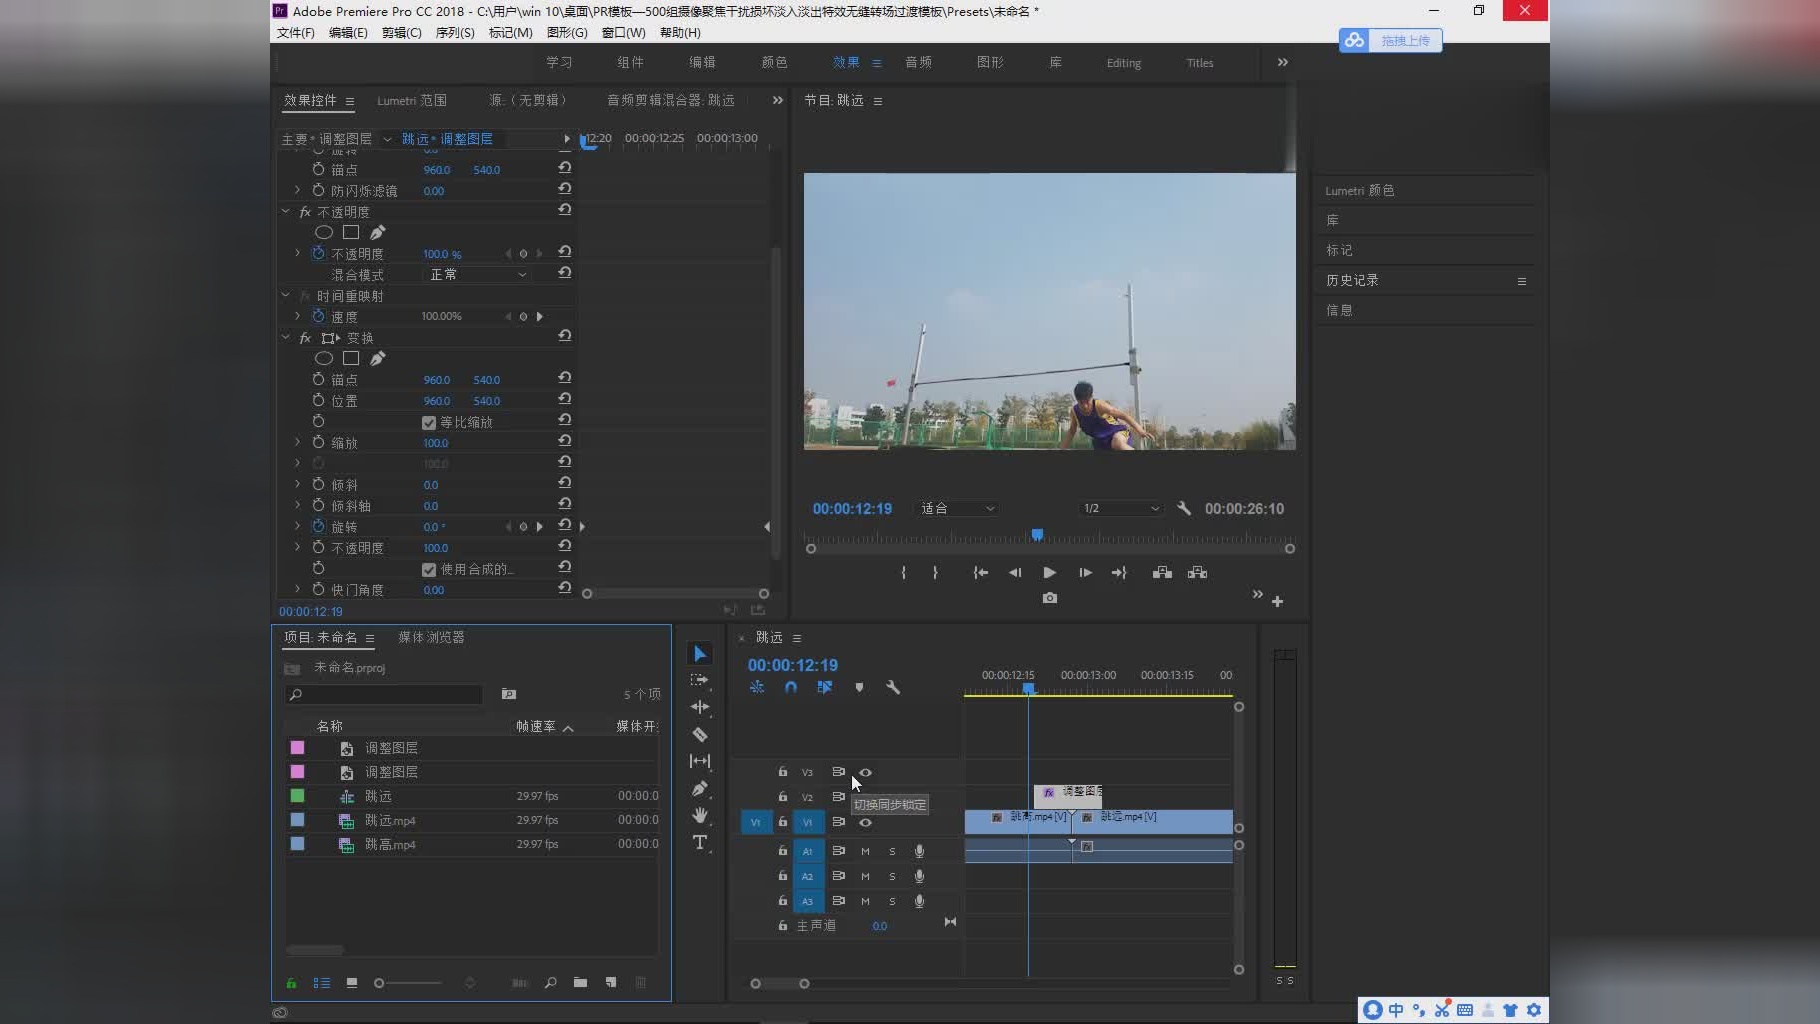1820x1024 pixels.
Task: Step forward one frame
Action: pos(1085,573)
